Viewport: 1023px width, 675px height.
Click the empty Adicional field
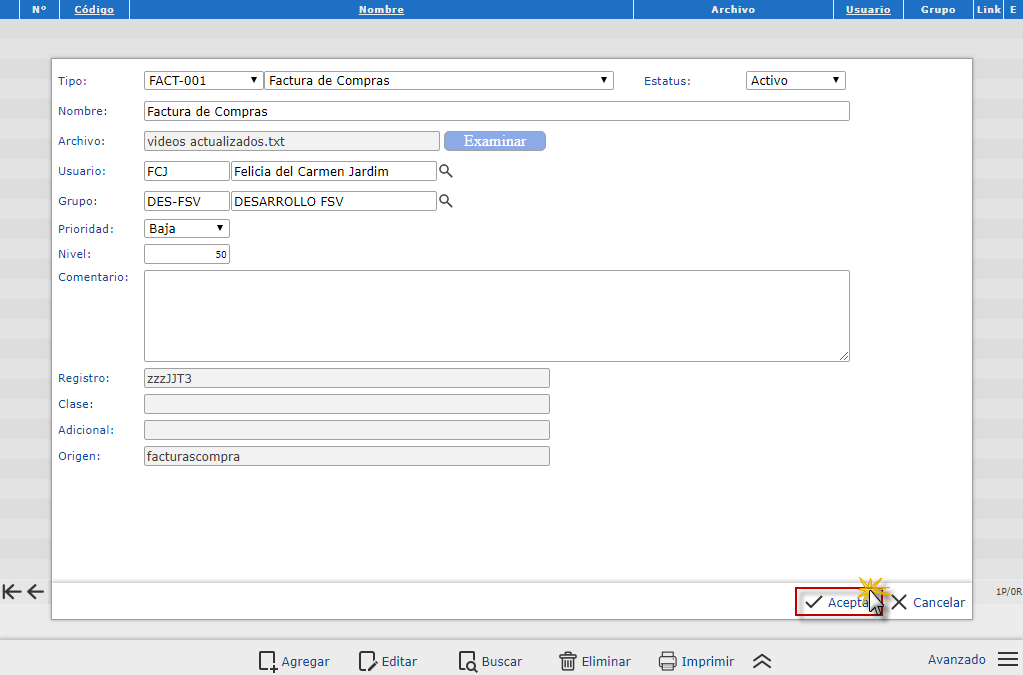346,430
